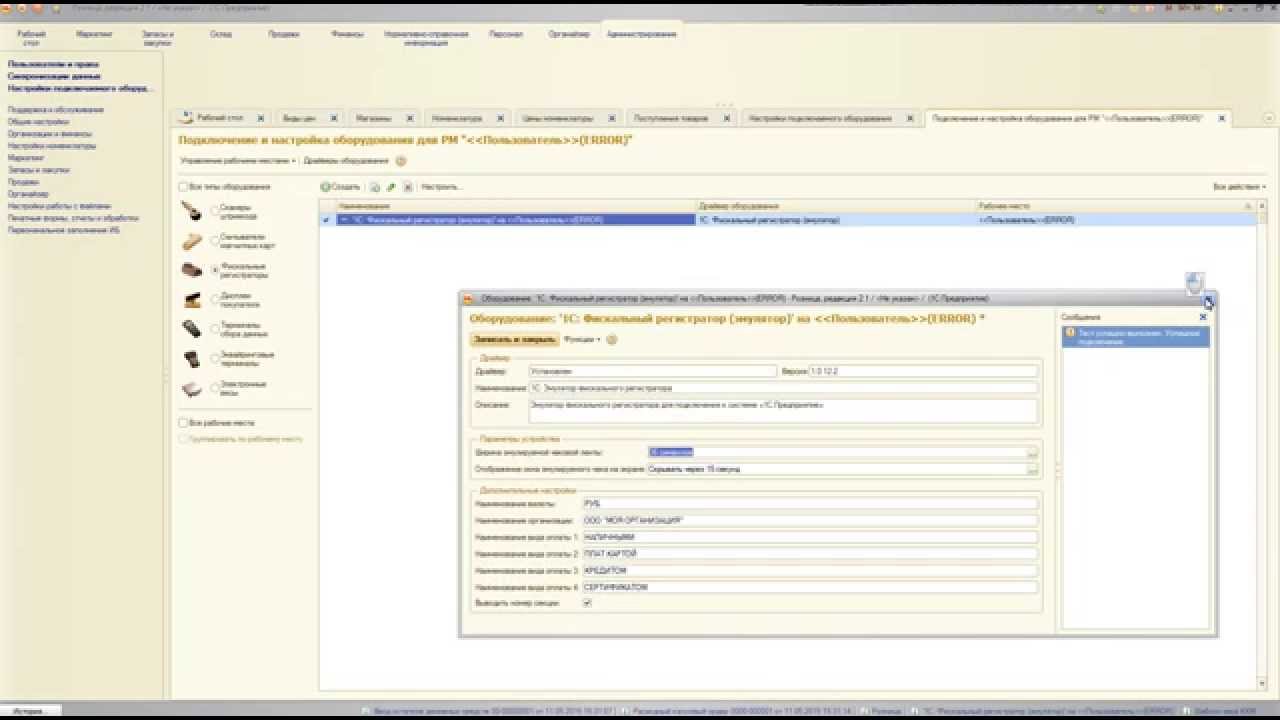Toggle the Все рабочие места checkbox
The image size is (1280, 720).
point(183,423)
